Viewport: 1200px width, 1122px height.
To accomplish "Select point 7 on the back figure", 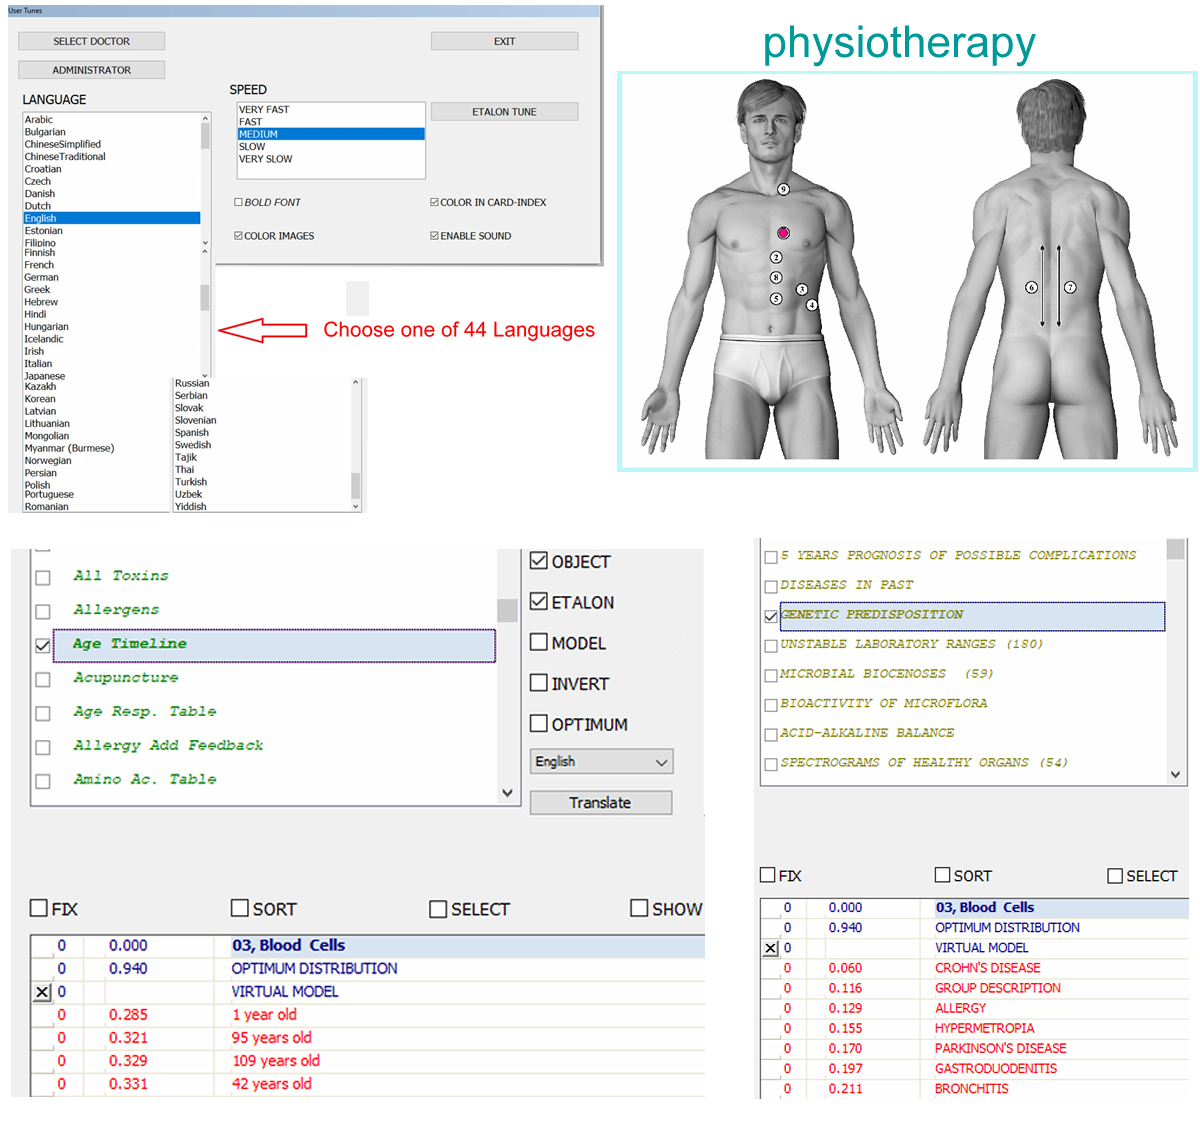I will tap(1070, 288).
